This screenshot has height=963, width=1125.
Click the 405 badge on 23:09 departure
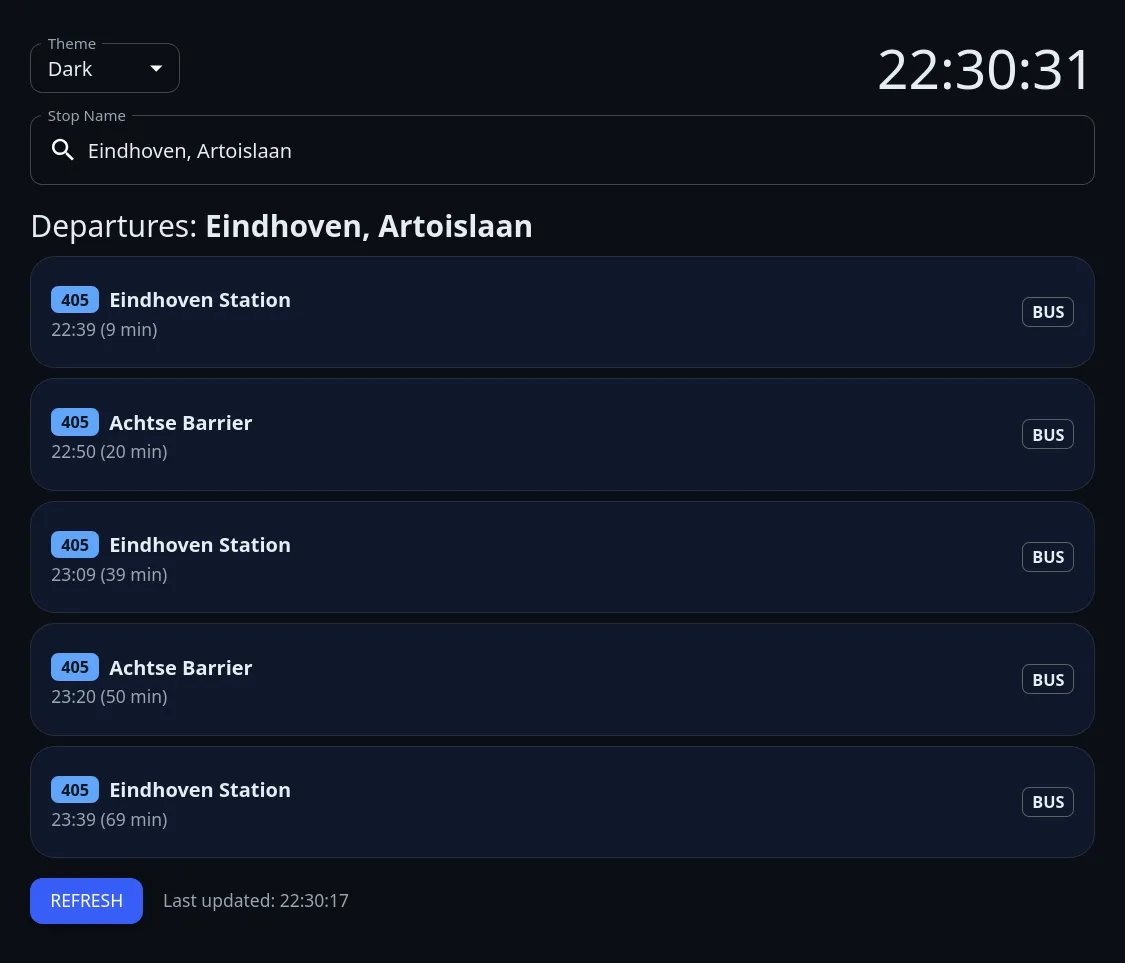coord(75,545)
